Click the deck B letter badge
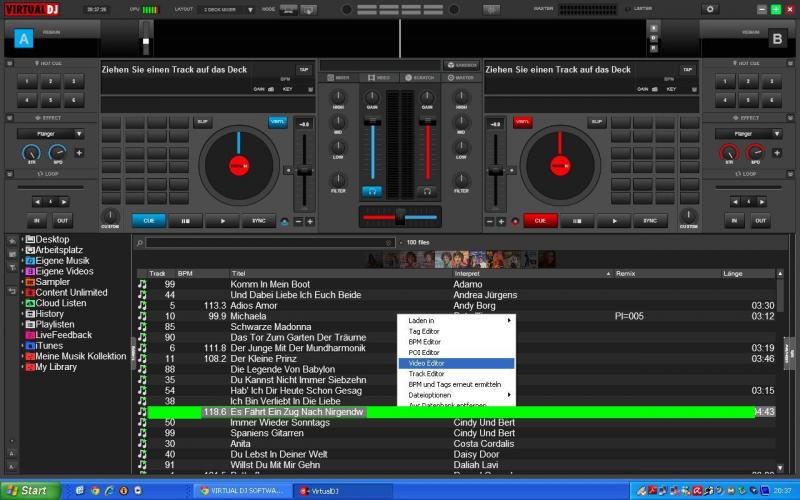The width and height of the screenshot is (800, 500). point(777,39)
